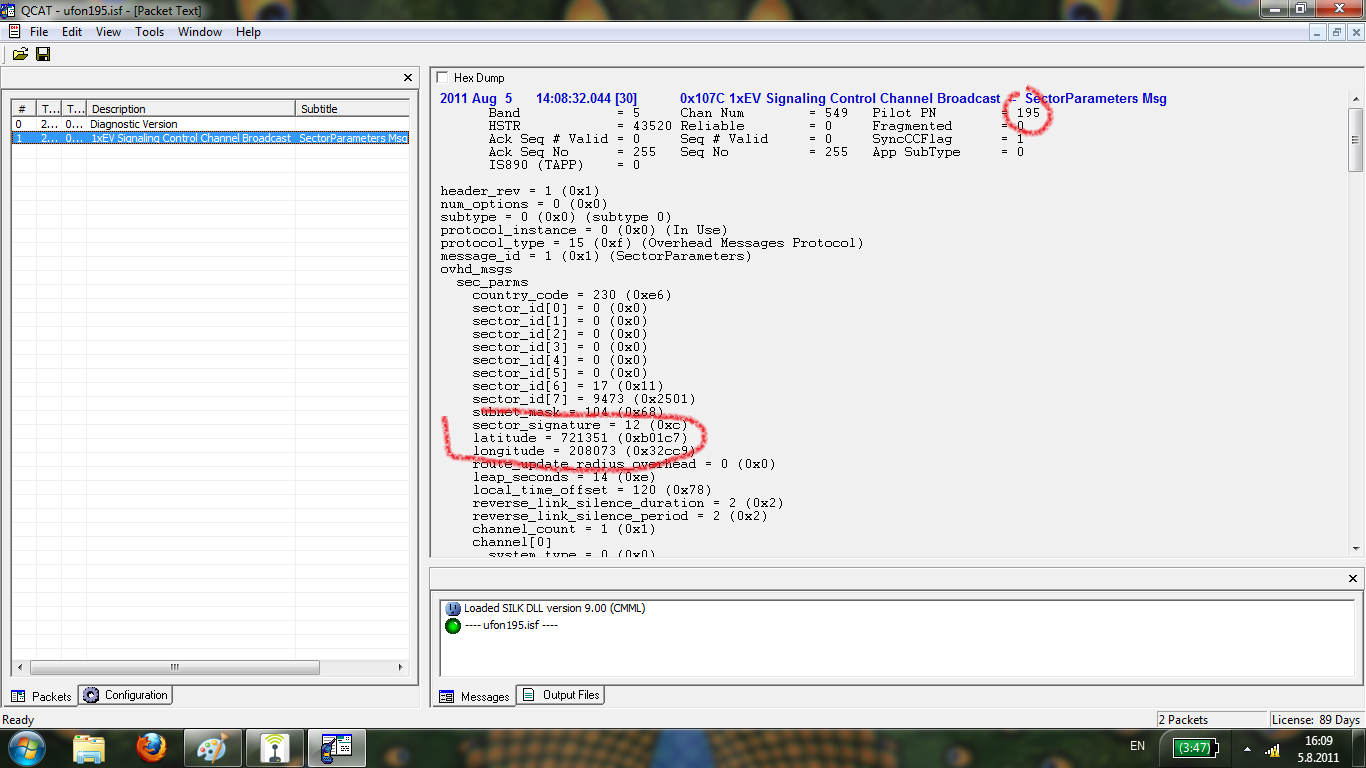Click the longitude = 208073 line
Viewport: 1366px width, 768px height.
[584, 451]
